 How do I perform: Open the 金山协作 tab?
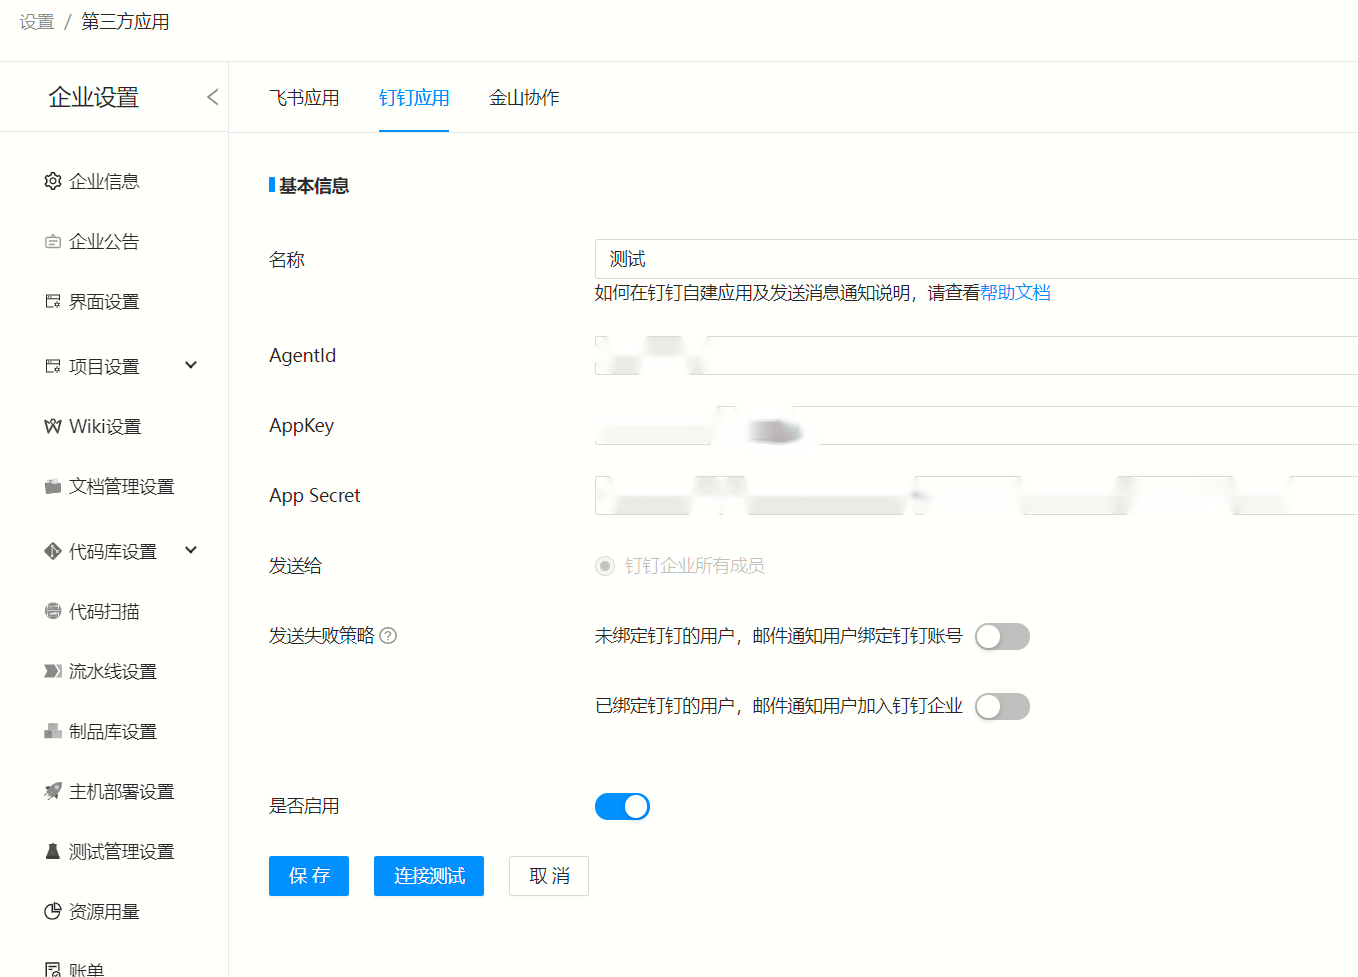(x=524, y=98)
